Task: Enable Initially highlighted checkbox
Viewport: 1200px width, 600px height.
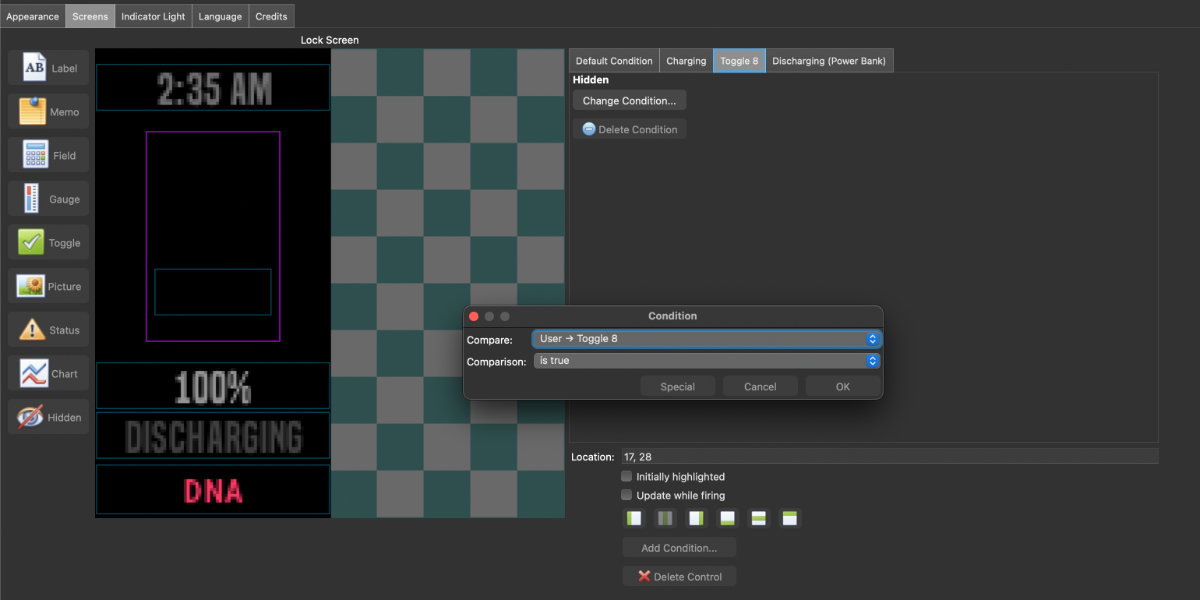Action: [x=627, y=477]
